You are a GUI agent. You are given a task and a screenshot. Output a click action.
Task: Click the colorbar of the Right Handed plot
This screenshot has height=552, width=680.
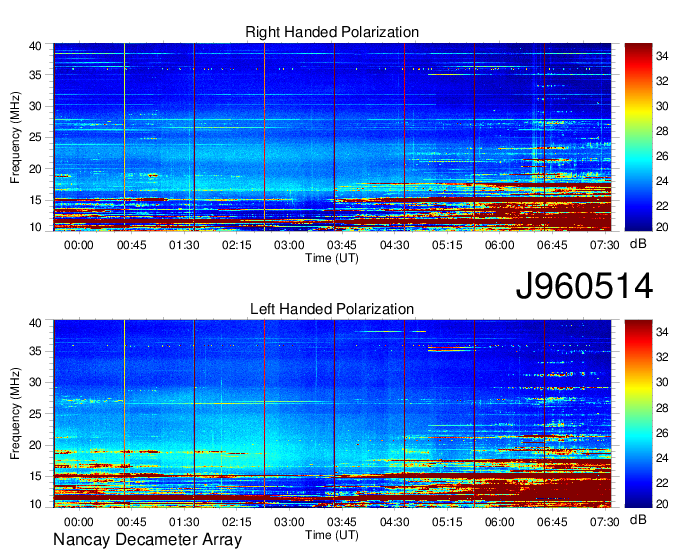click(638, 137)
